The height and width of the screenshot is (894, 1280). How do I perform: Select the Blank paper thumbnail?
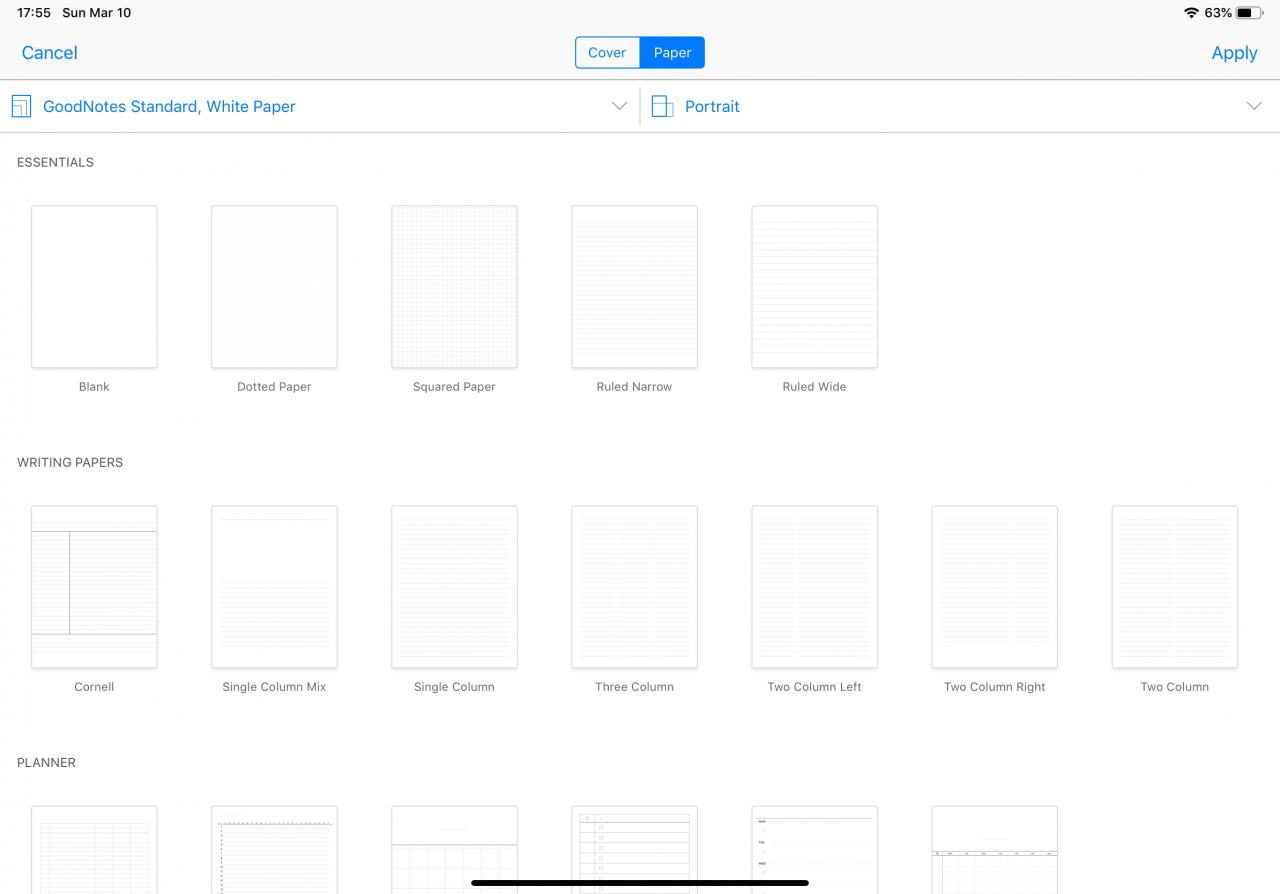pyautogui.click(x=94, y=287)
